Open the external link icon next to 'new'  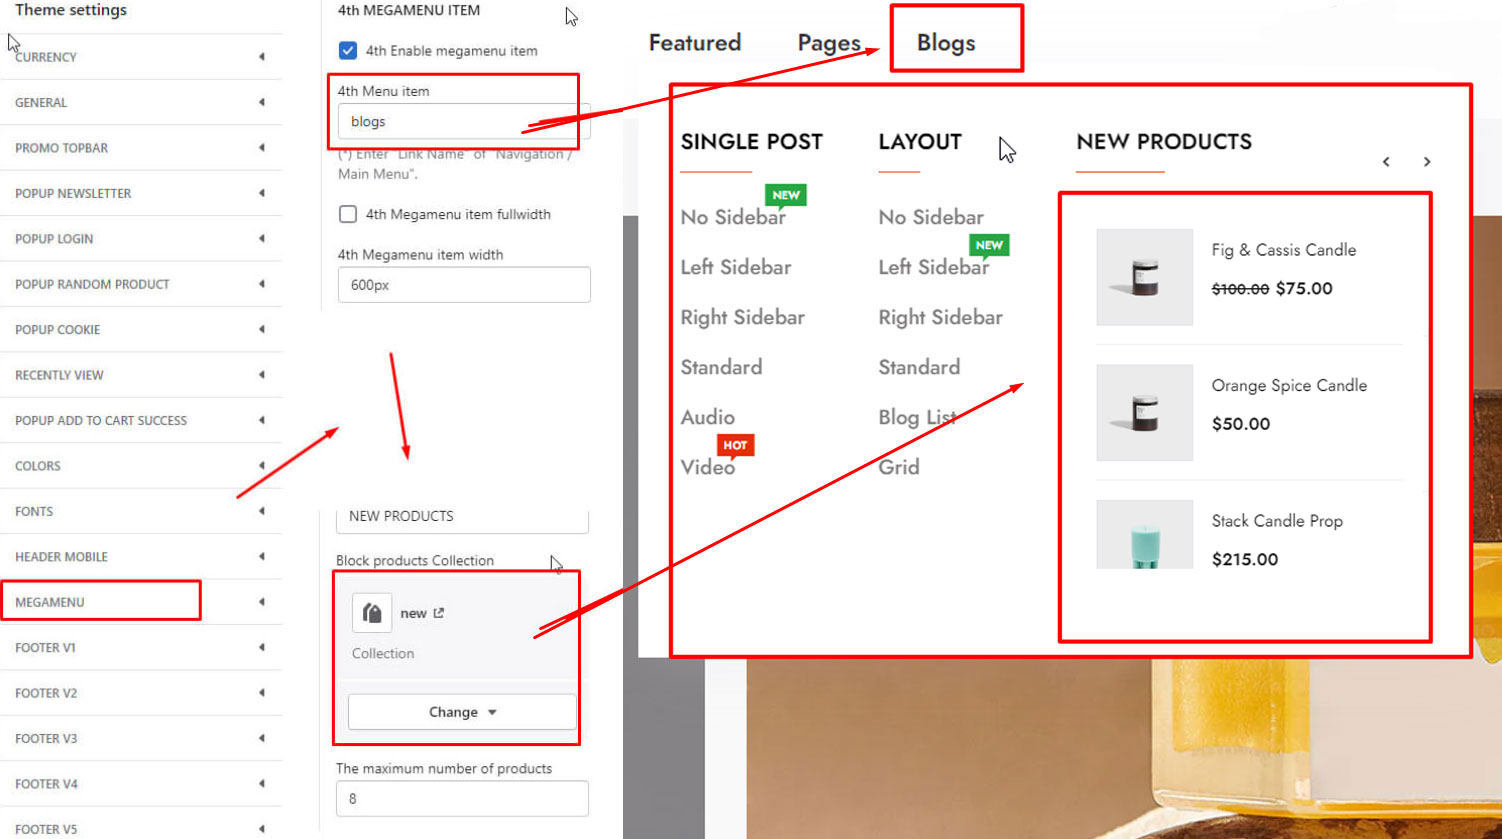pos(438,613)
